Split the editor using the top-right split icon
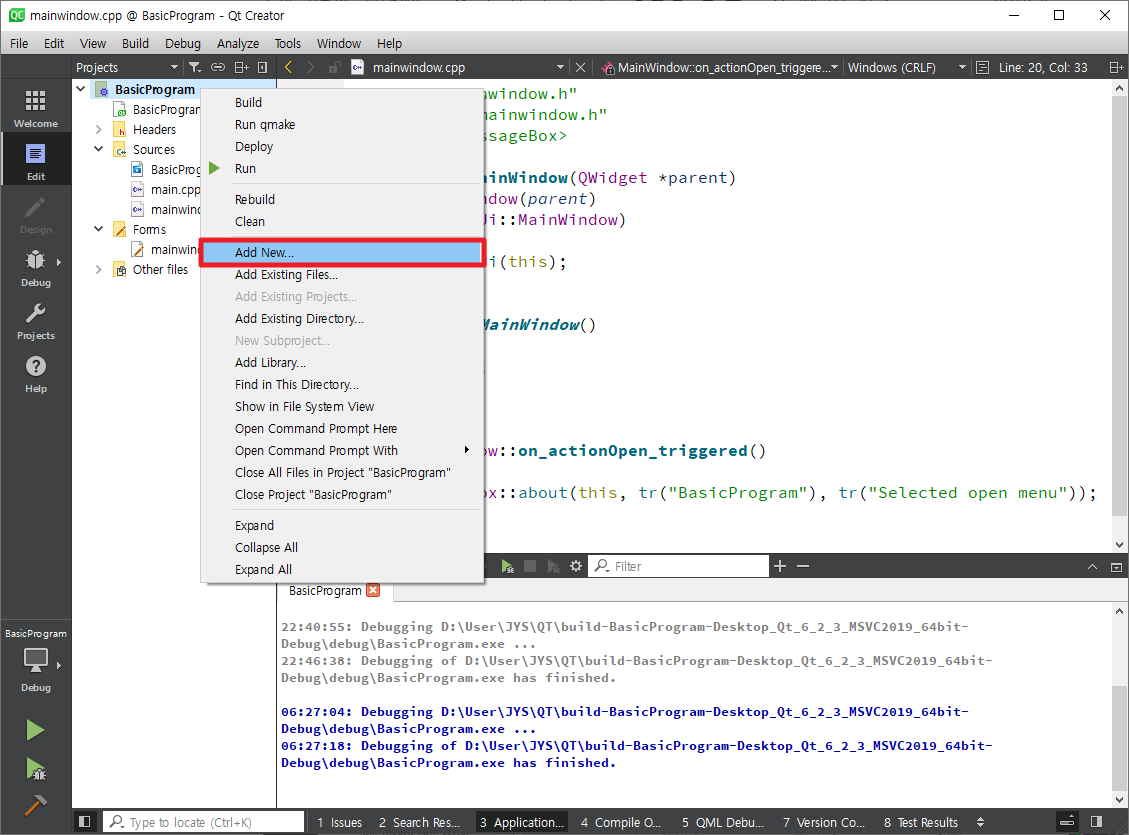Screen dimensions: 1129x835 (x=1116, y=67)
